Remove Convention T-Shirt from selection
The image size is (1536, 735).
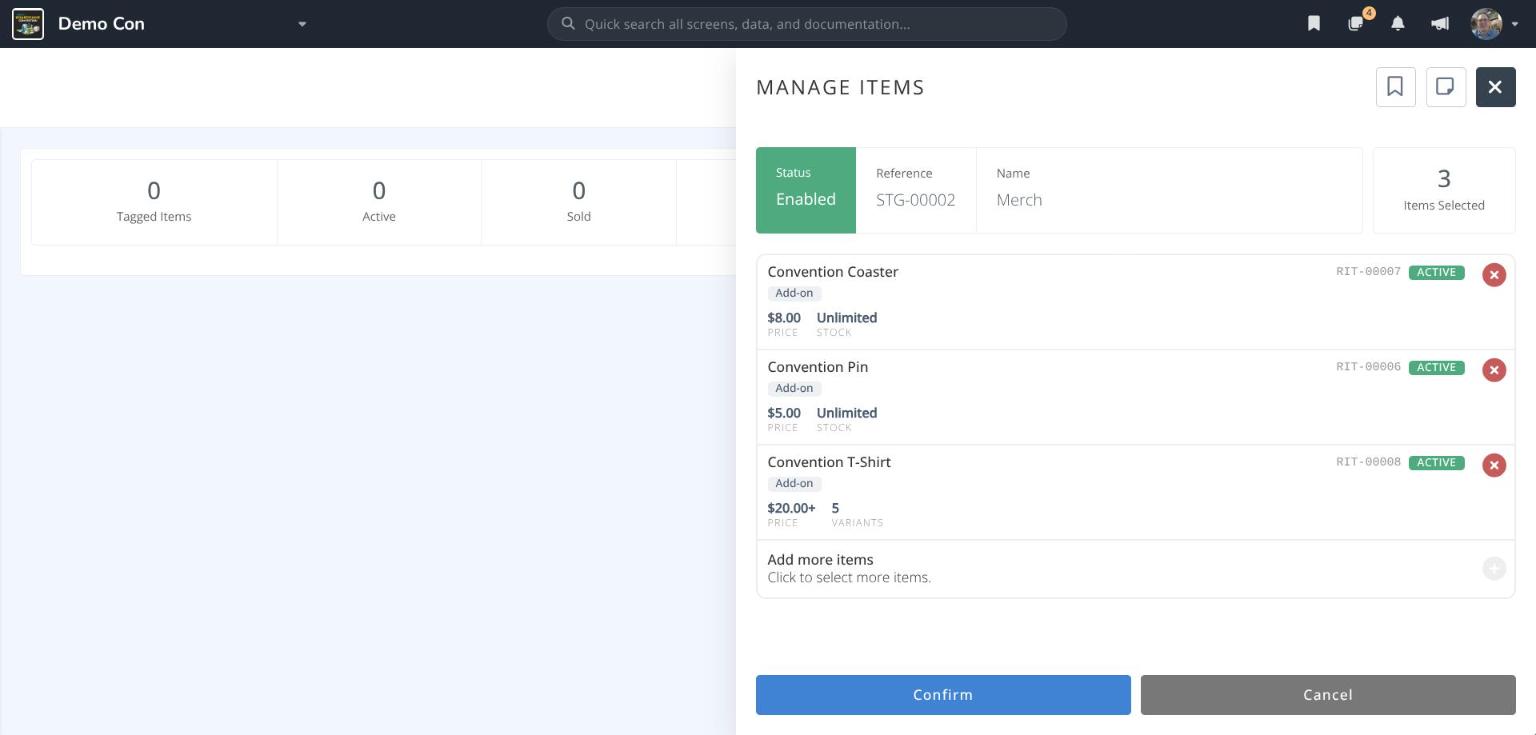click(1494, 465)
